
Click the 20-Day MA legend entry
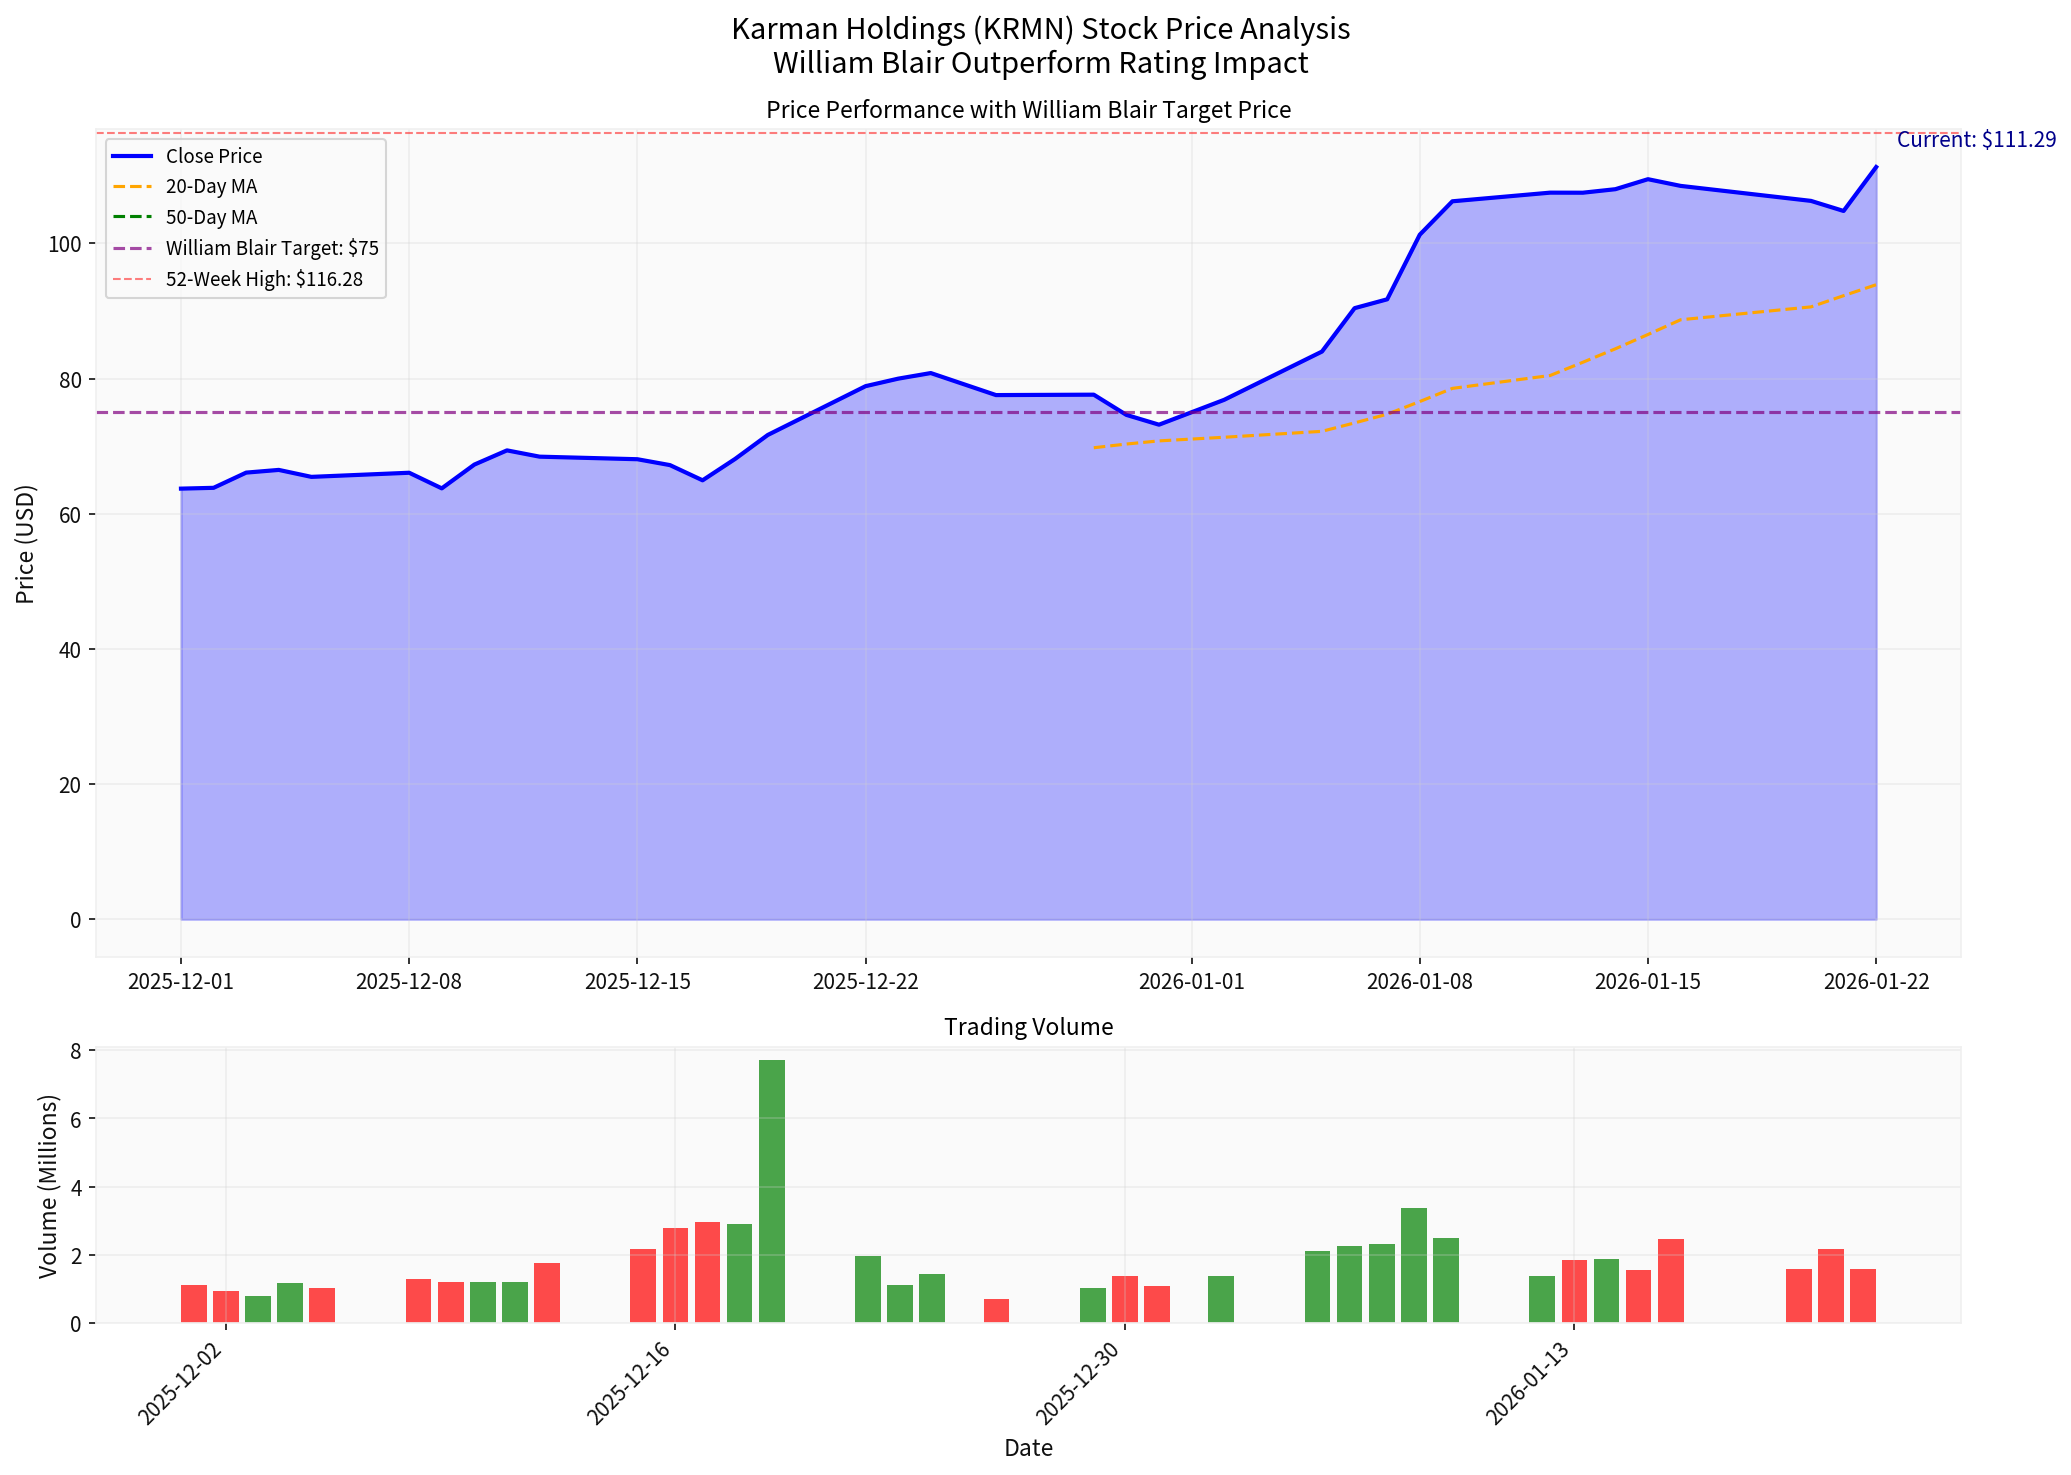click(211, 187)
